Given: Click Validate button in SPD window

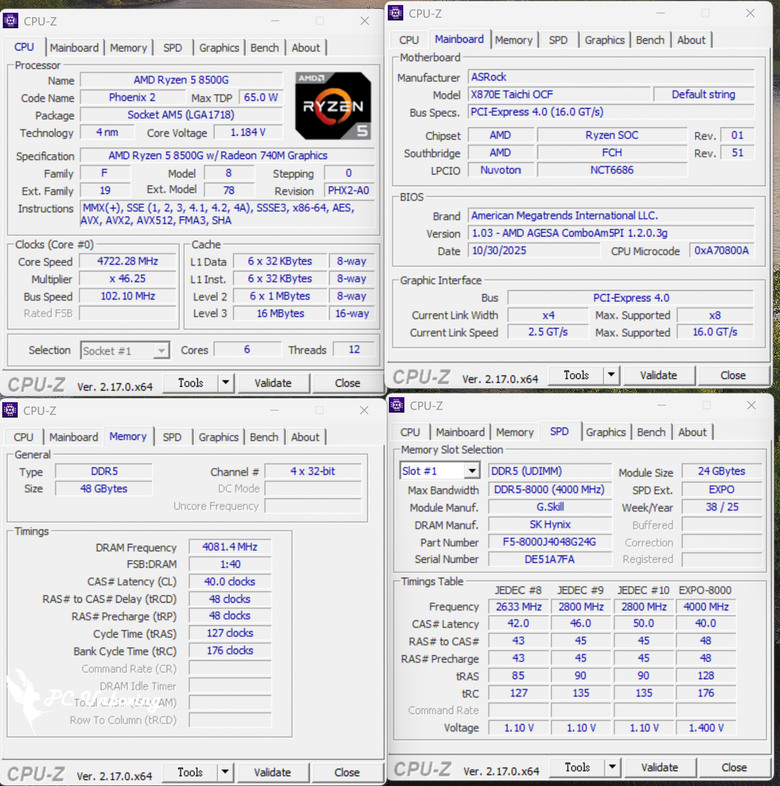Looking at the screenshot, I should (660, 767).
